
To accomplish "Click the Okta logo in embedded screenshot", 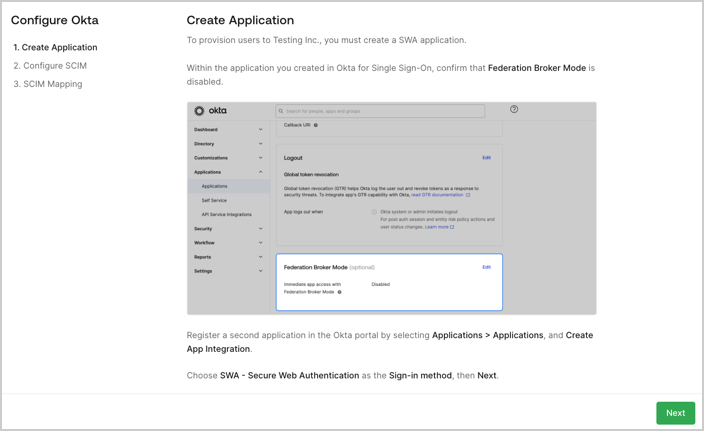I will 210,110.
